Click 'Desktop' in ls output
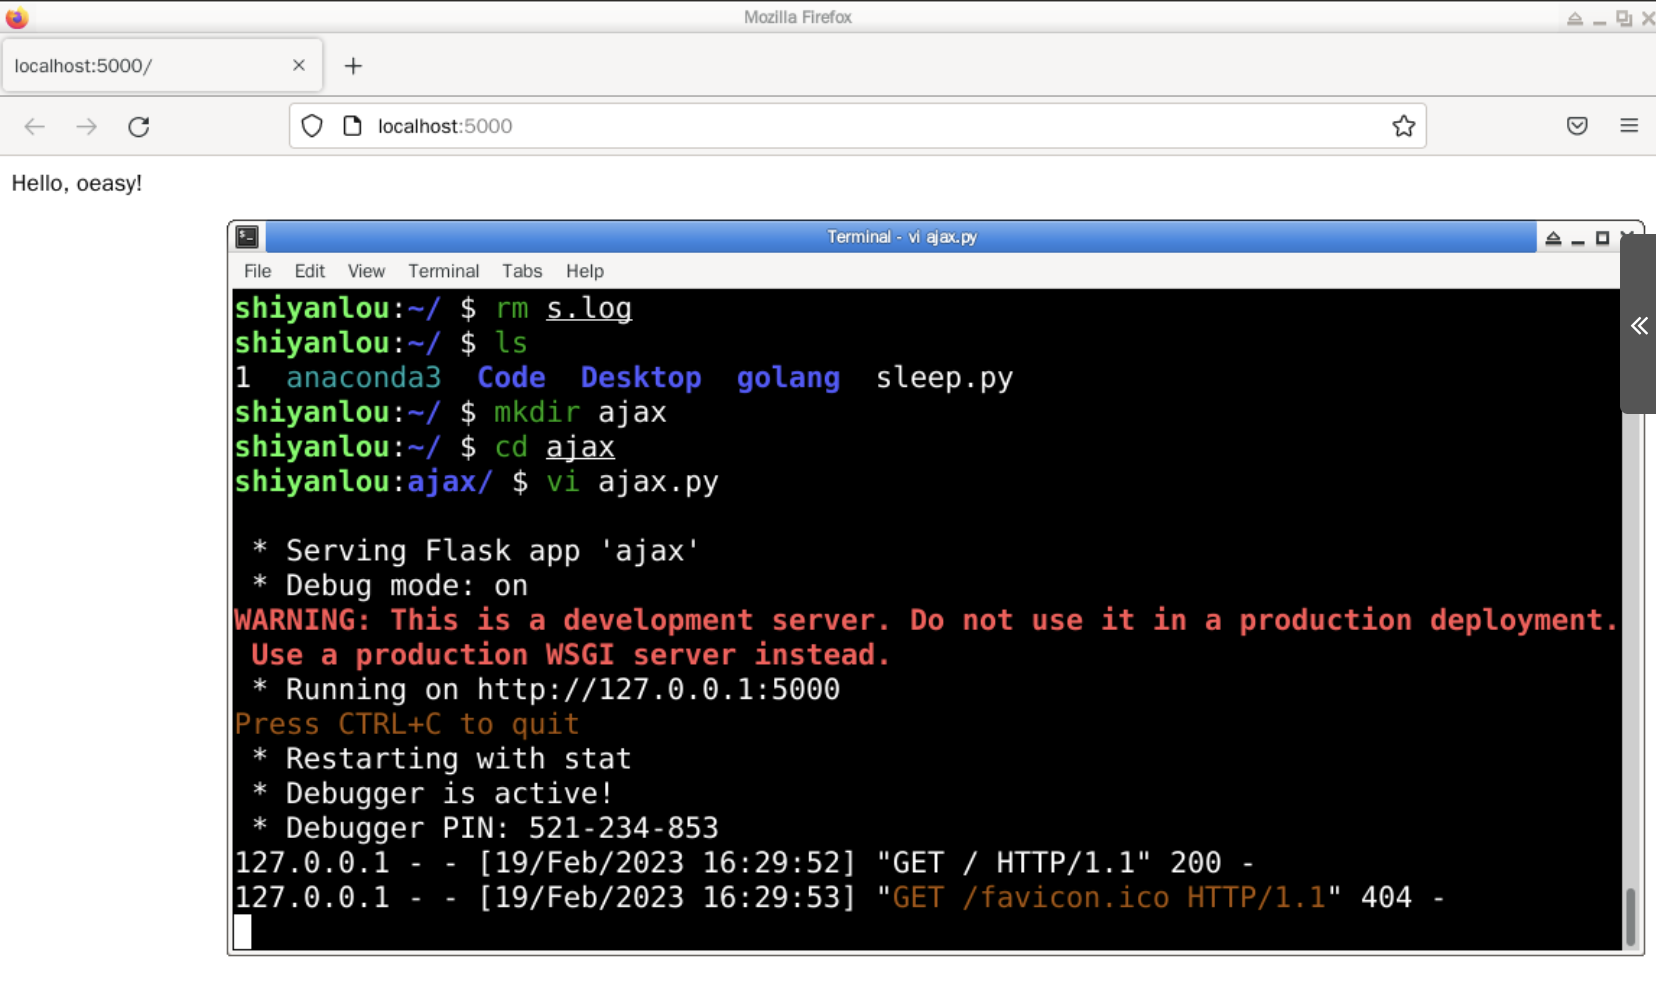Image resolution: width=1656 pixels, height=996 pixels. 641,377
